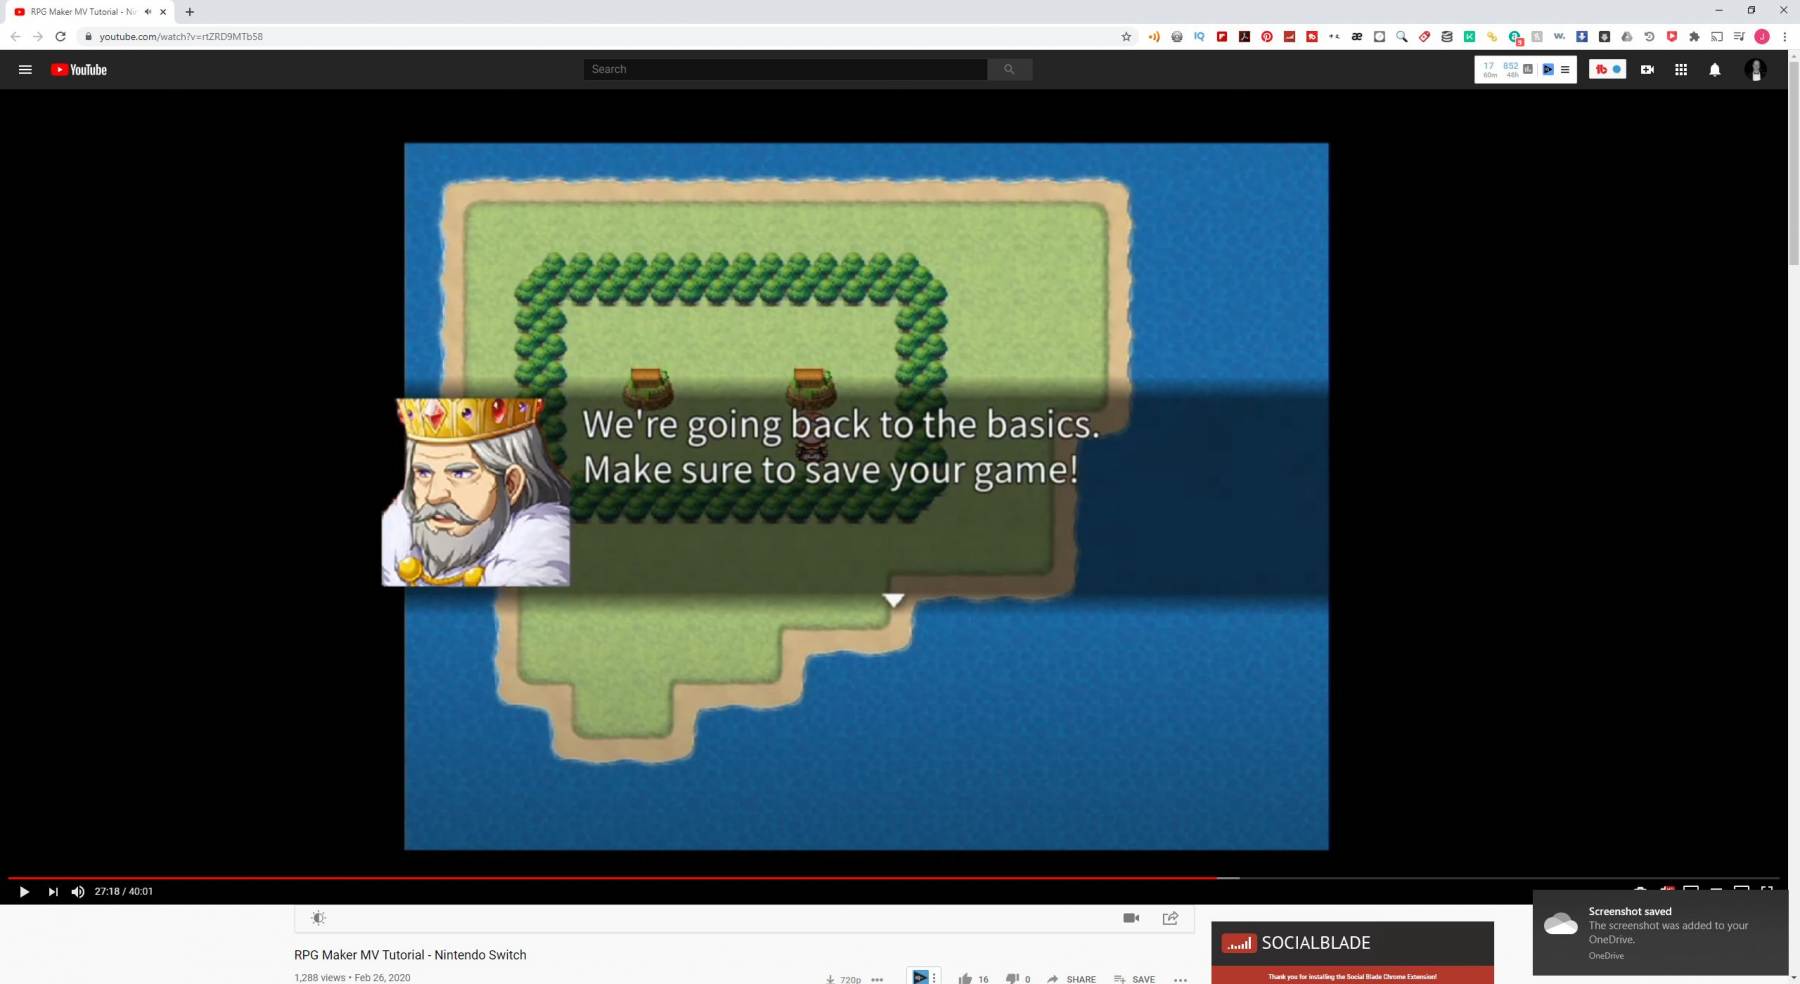Go back in the browser
This screenshot has width=1800, height=984.
point(15,36)
